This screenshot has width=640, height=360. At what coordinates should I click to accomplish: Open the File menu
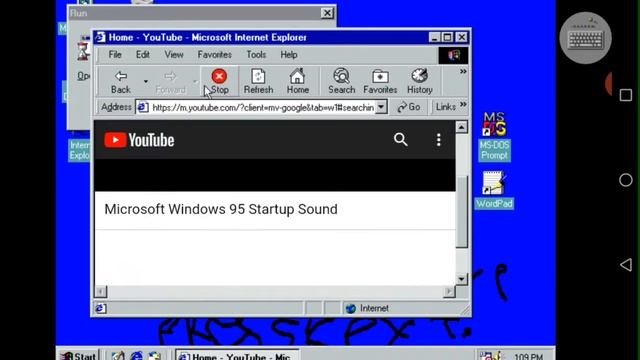point(115,55)
